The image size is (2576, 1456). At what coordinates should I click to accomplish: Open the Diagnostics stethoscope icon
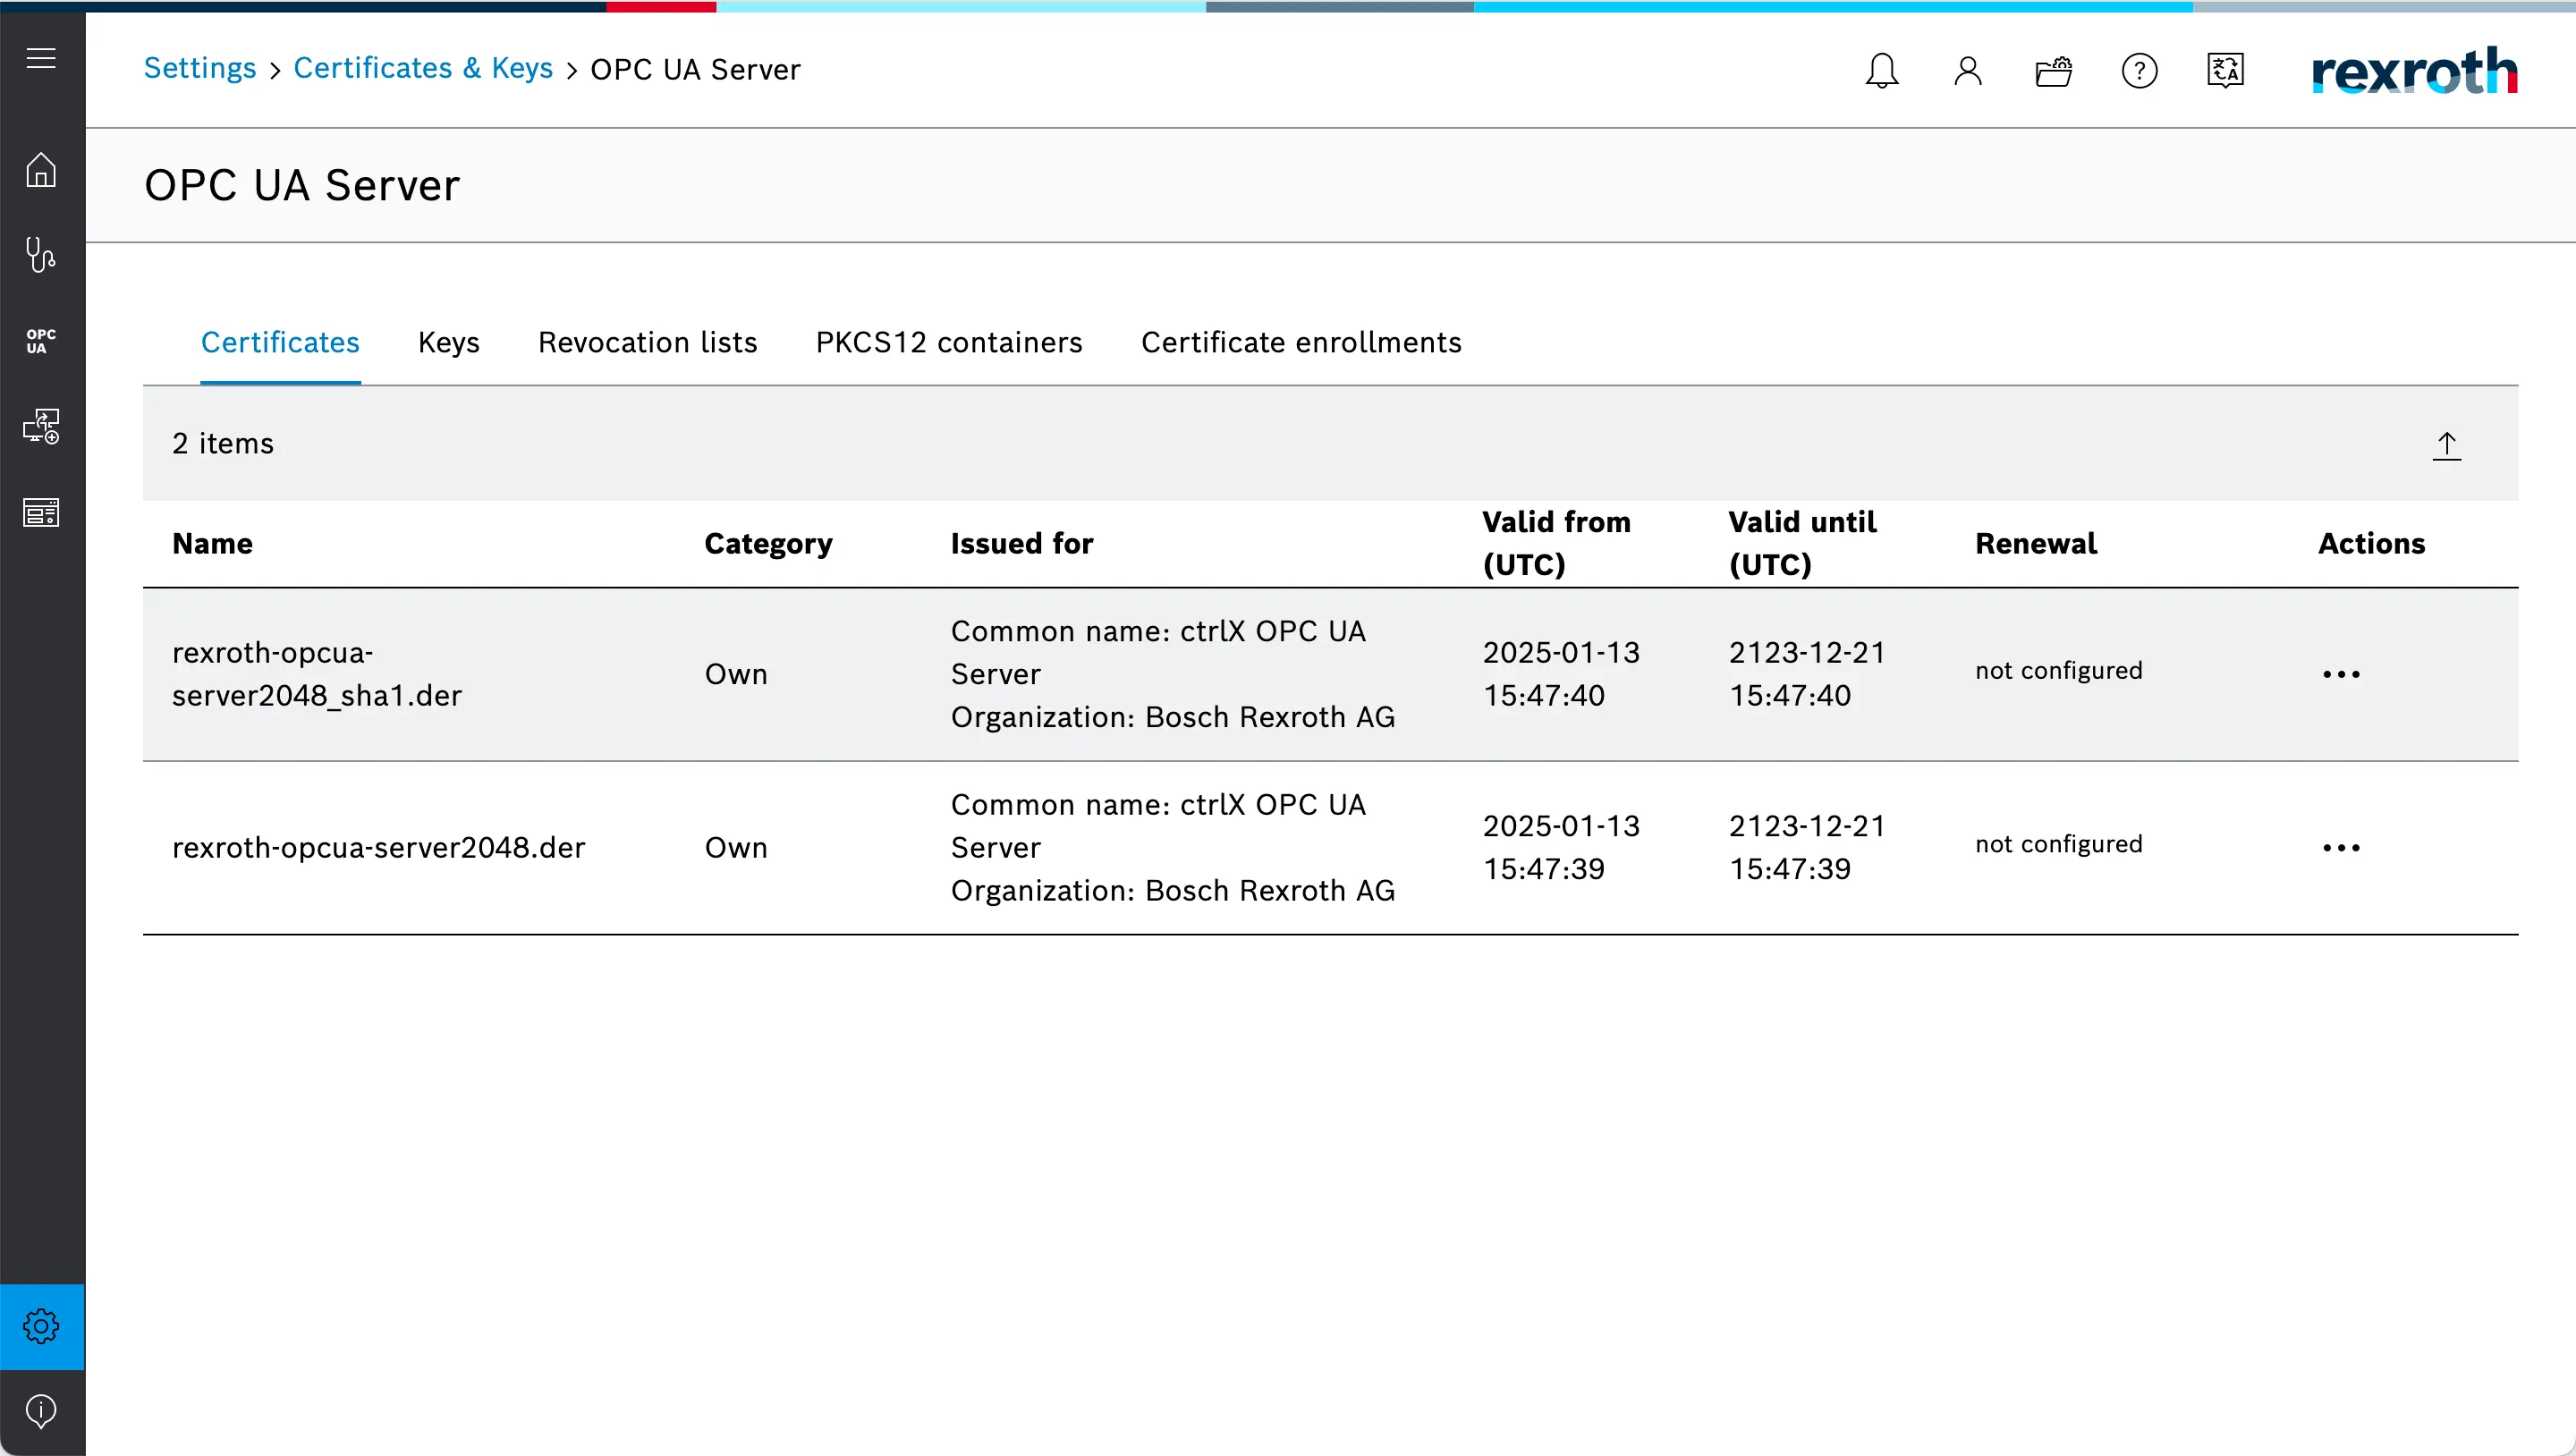[41, 256]
